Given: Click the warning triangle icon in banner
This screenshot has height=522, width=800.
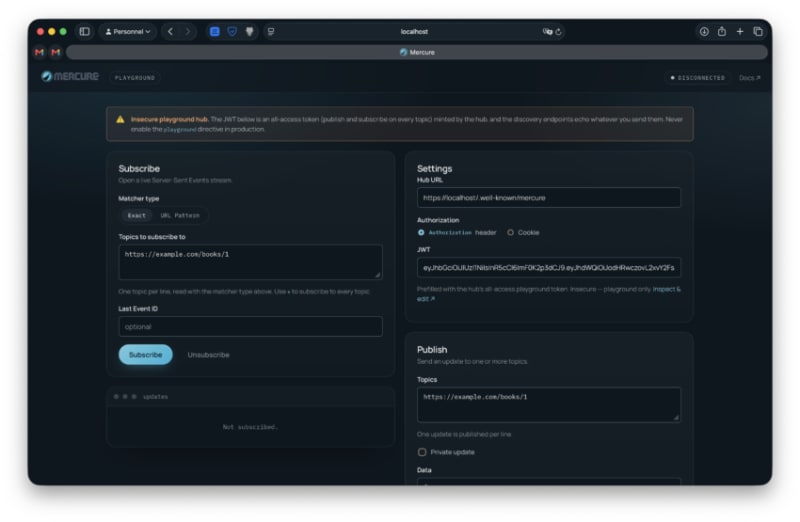Looking at the screenshot, I should (120, 119).
